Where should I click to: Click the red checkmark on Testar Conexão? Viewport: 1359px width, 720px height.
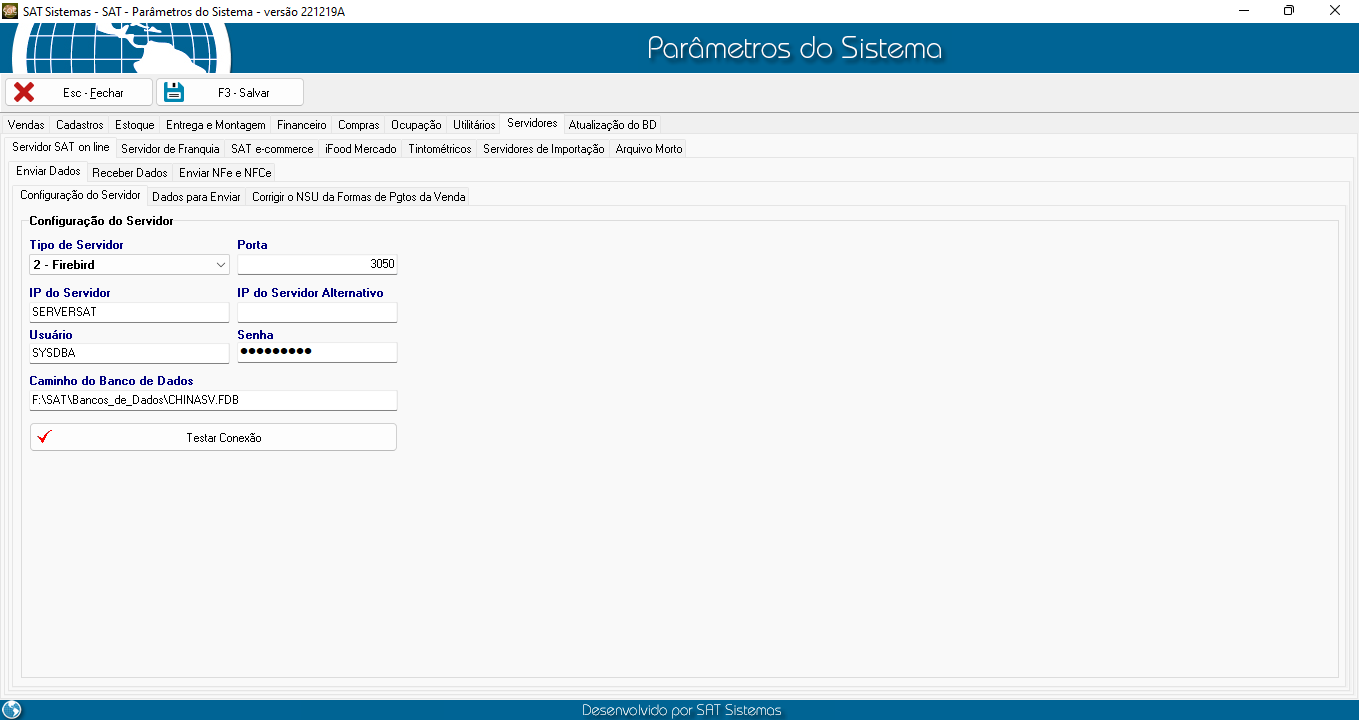tap(43, 437)
